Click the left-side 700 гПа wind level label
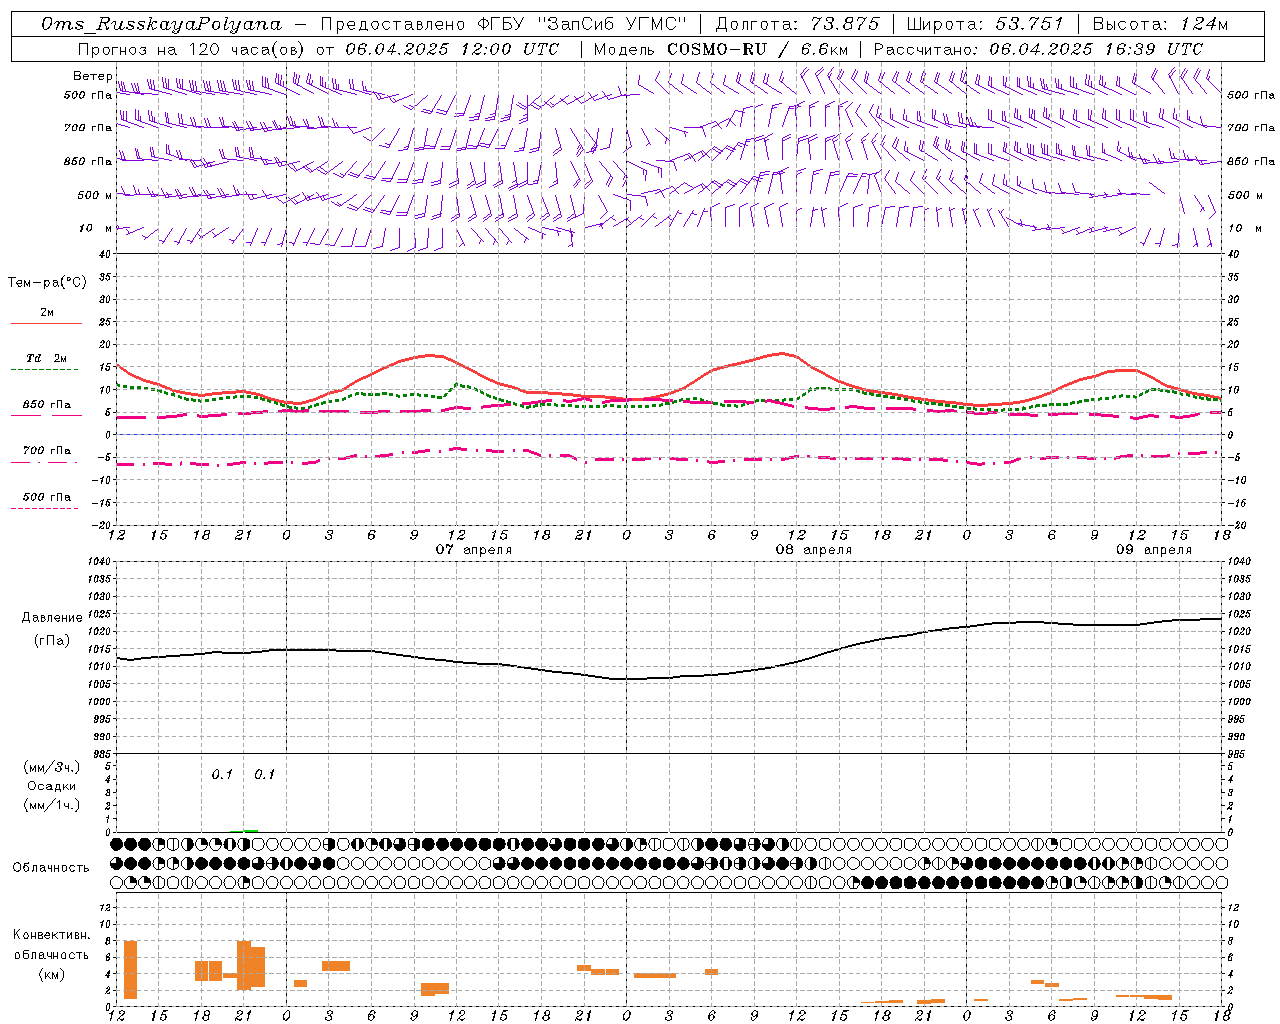 [88, 128]
